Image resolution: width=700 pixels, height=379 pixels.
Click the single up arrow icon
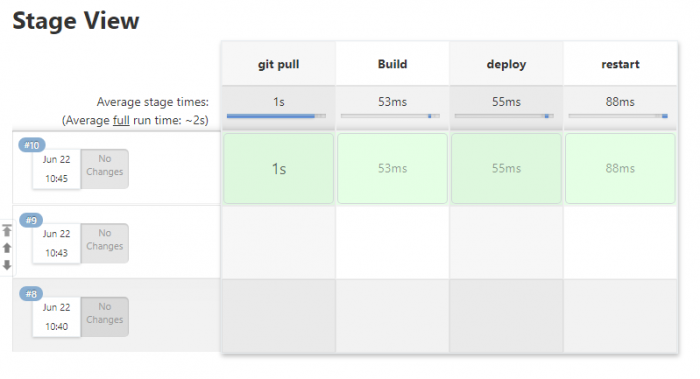pos(7,248)
